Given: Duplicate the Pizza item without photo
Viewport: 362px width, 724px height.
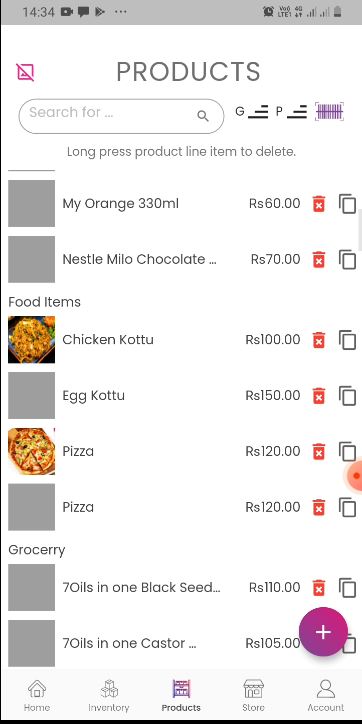Looking at the screenshot, I should coord(347,507).
